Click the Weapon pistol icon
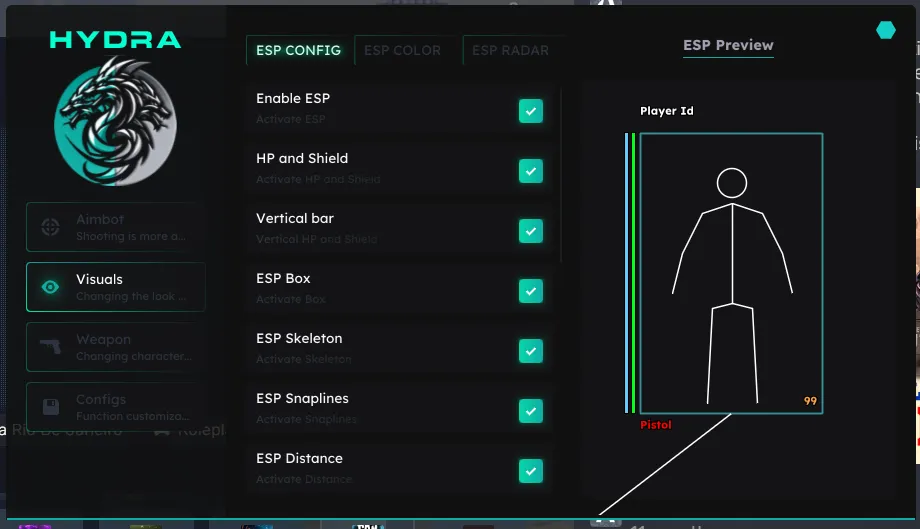Image resolution: width=920 pixels, height=529 pixels. 50,347
